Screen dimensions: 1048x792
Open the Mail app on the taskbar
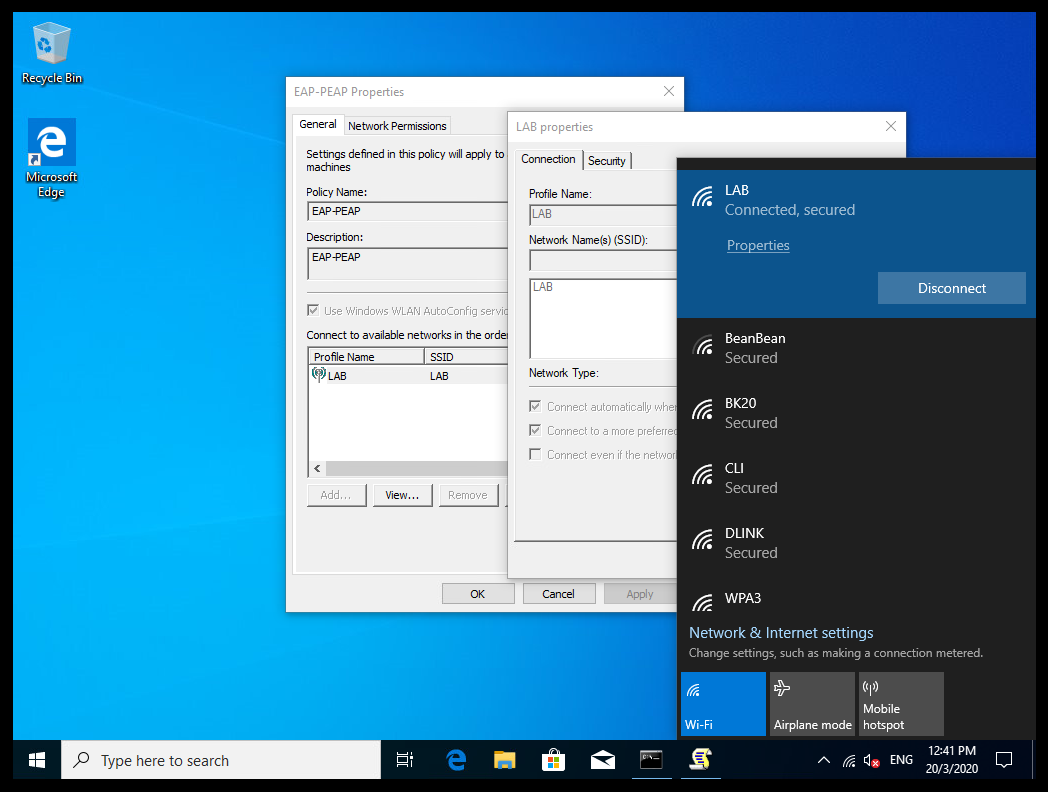pos(602,760)
